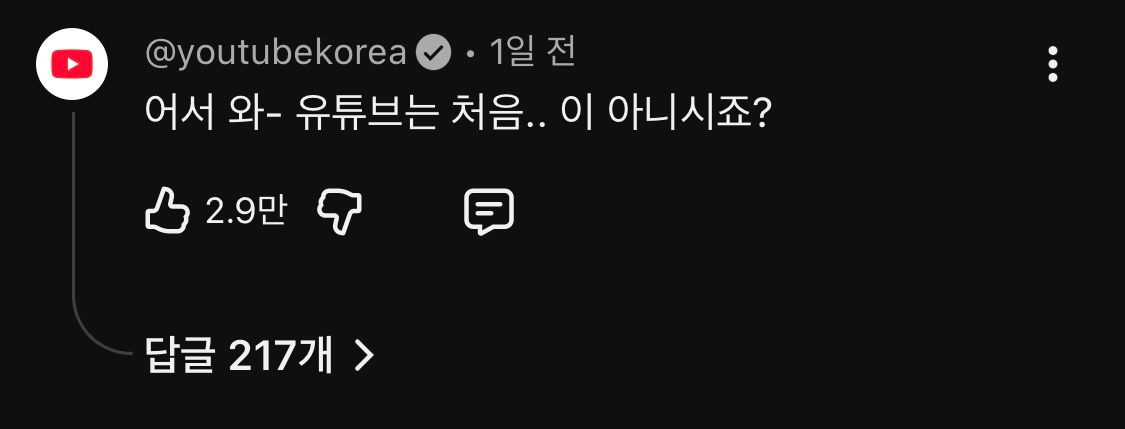Click the 217 reply count number
Screen dimensions: 1125x429
(x=261, y=356)
